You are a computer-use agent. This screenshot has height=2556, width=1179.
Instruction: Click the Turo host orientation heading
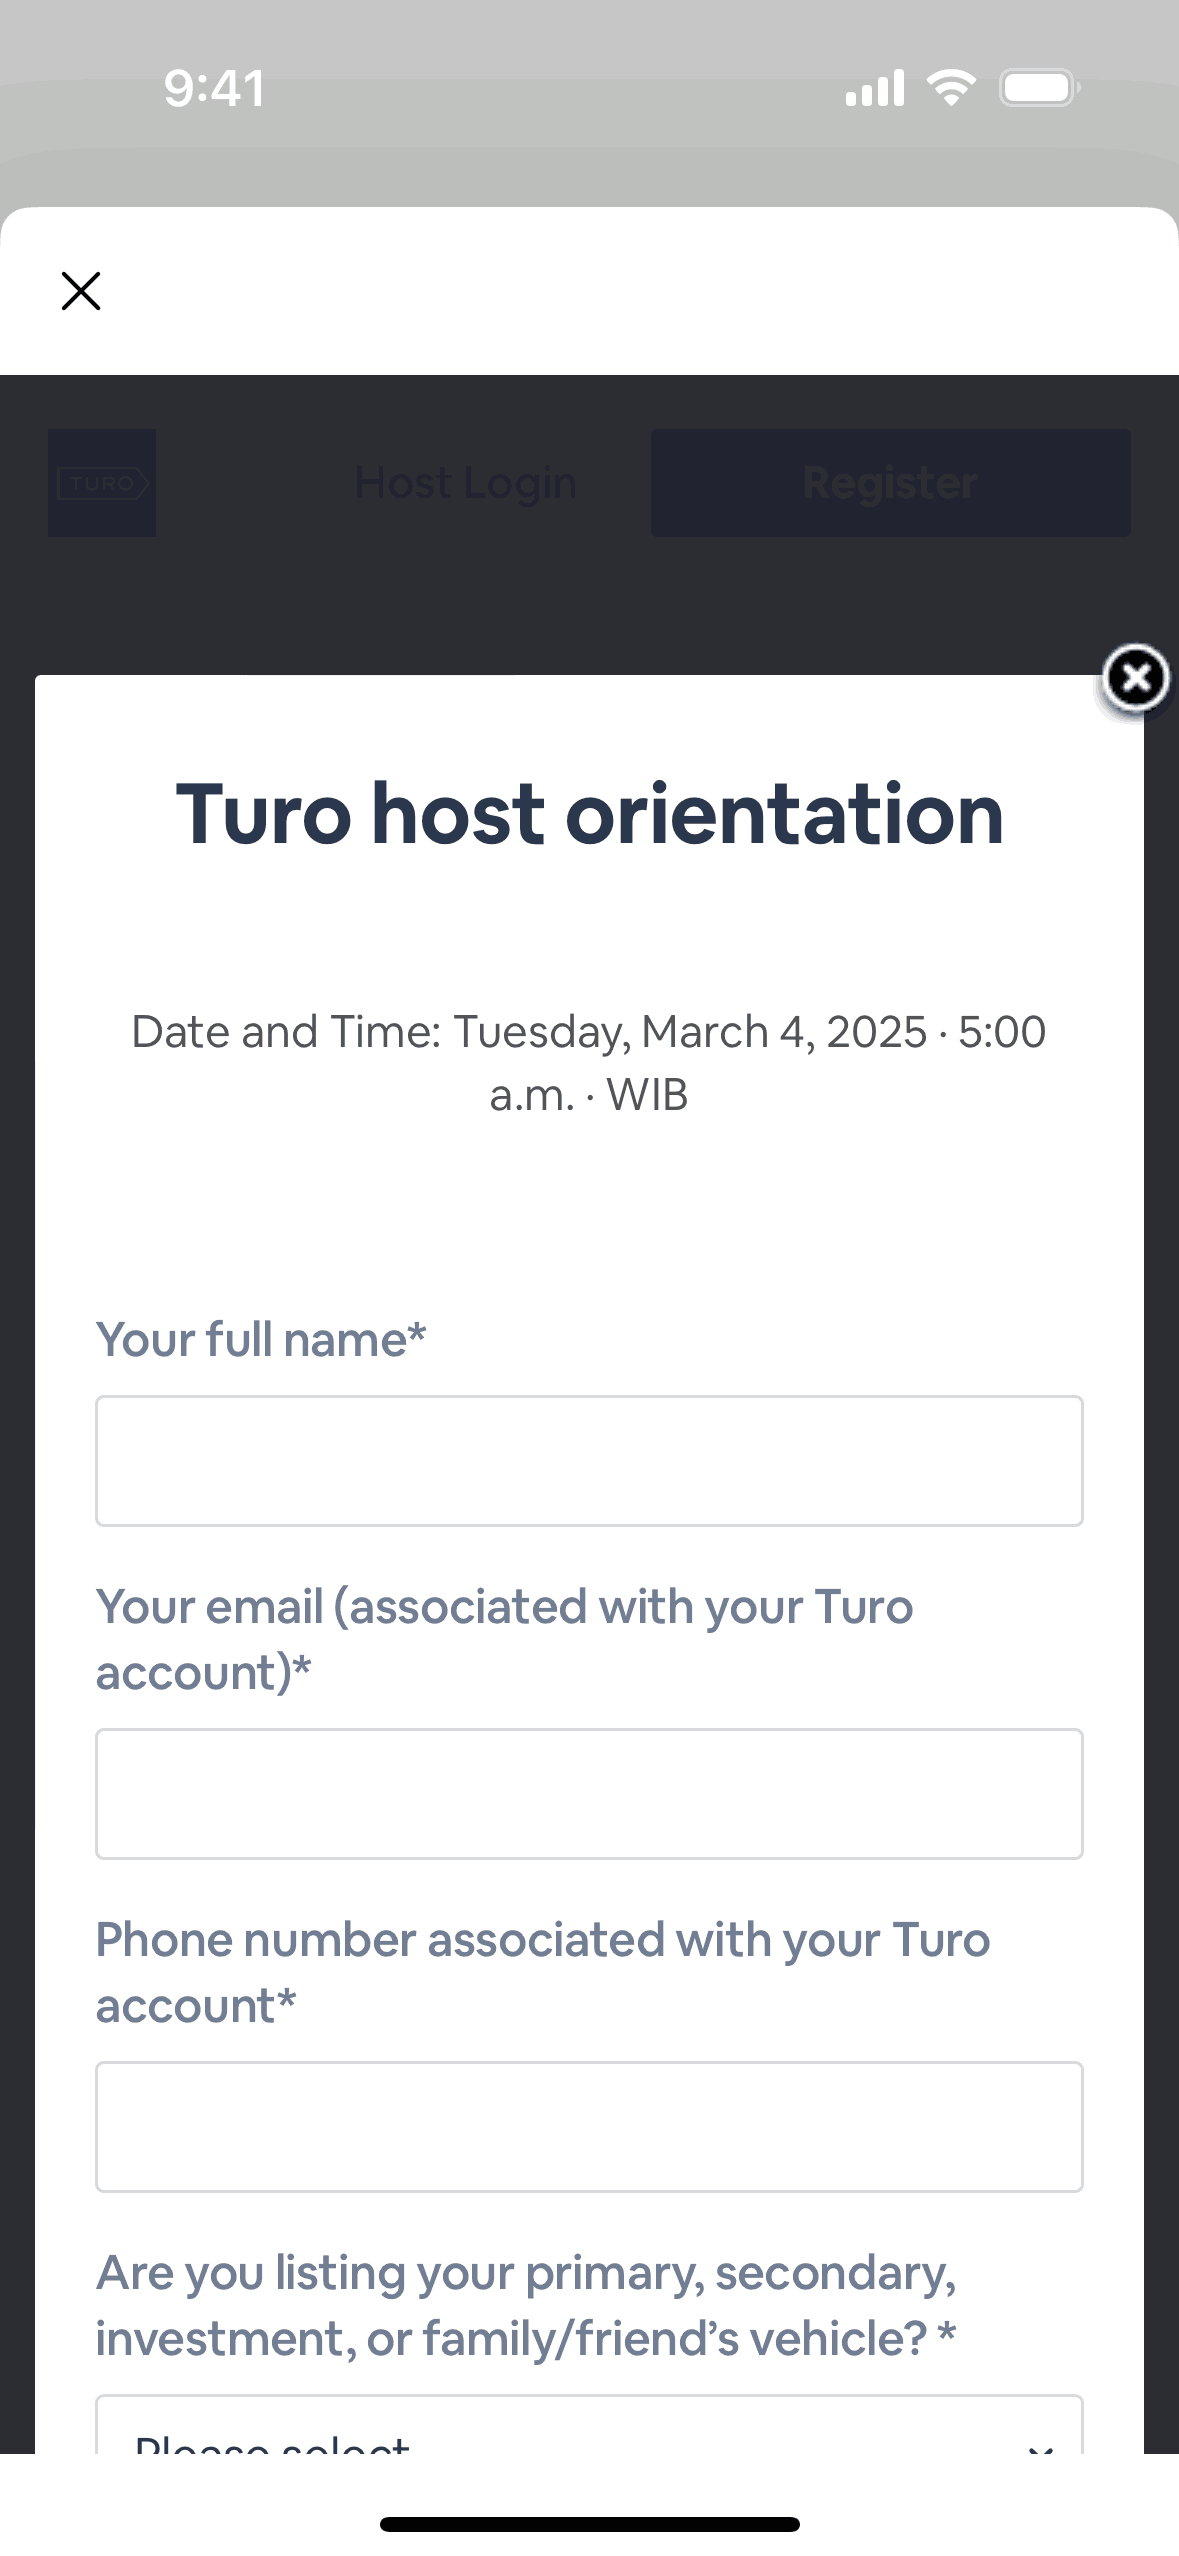[x=589, y=814]
